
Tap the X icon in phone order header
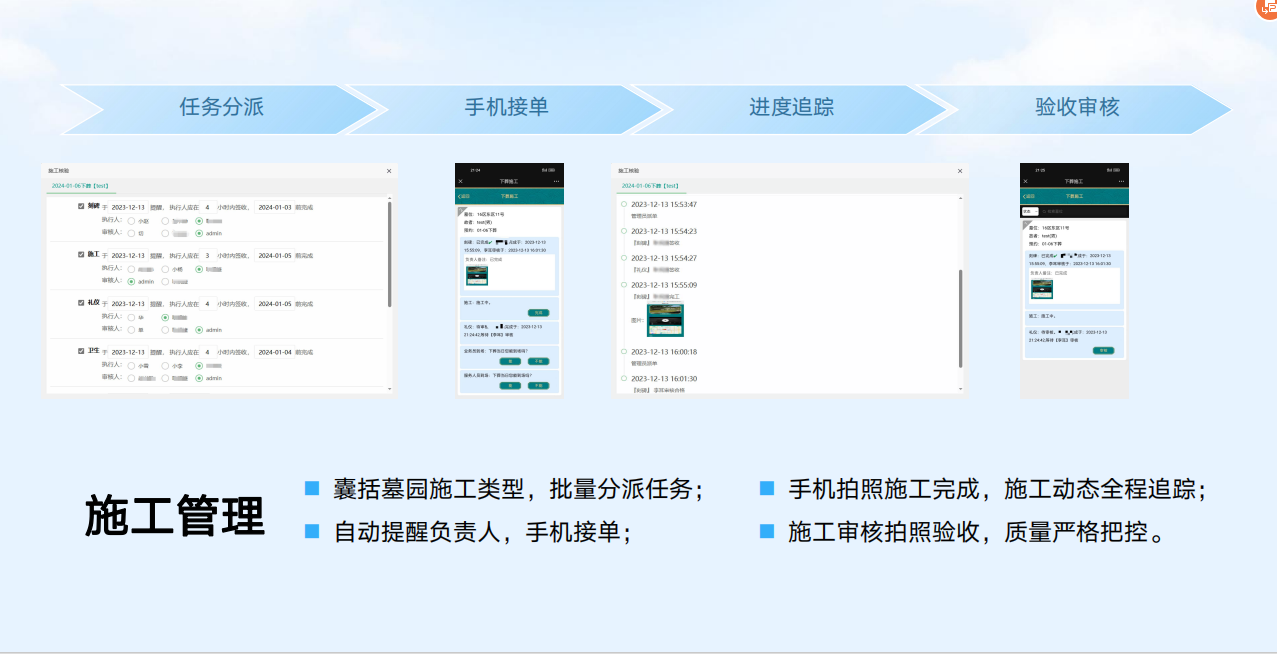coord(461,181)
